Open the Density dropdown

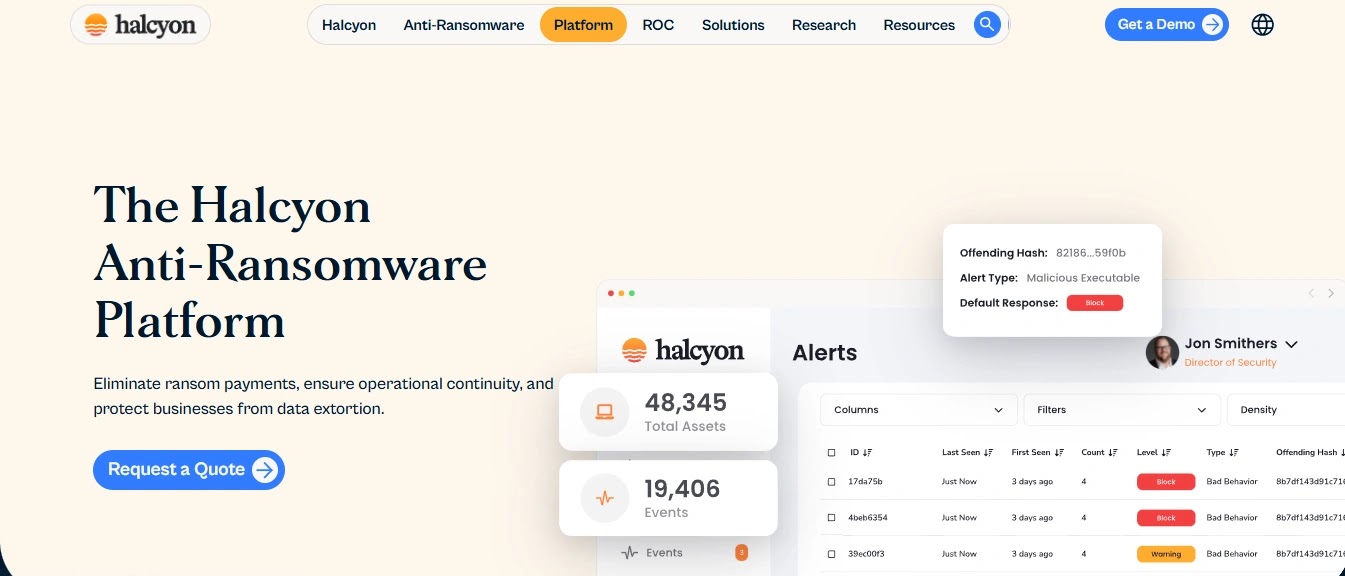[1286, 410]
